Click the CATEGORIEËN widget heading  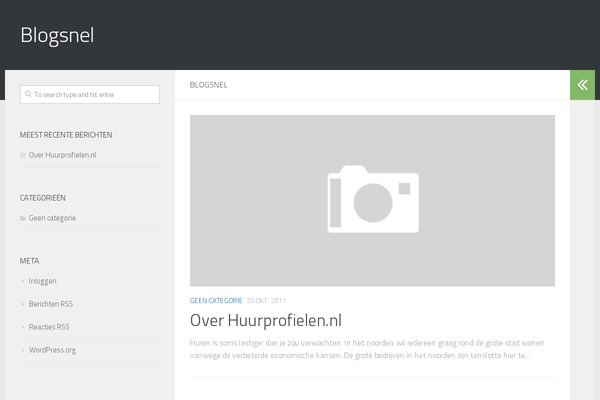tap(42, 198)
